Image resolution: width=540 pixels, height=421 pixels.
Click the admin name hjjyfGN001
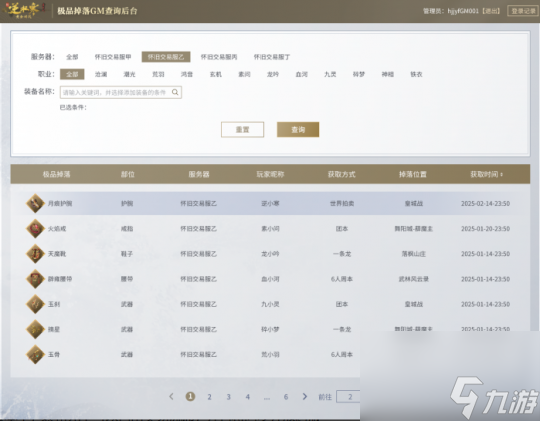click(x=463, y=11)
